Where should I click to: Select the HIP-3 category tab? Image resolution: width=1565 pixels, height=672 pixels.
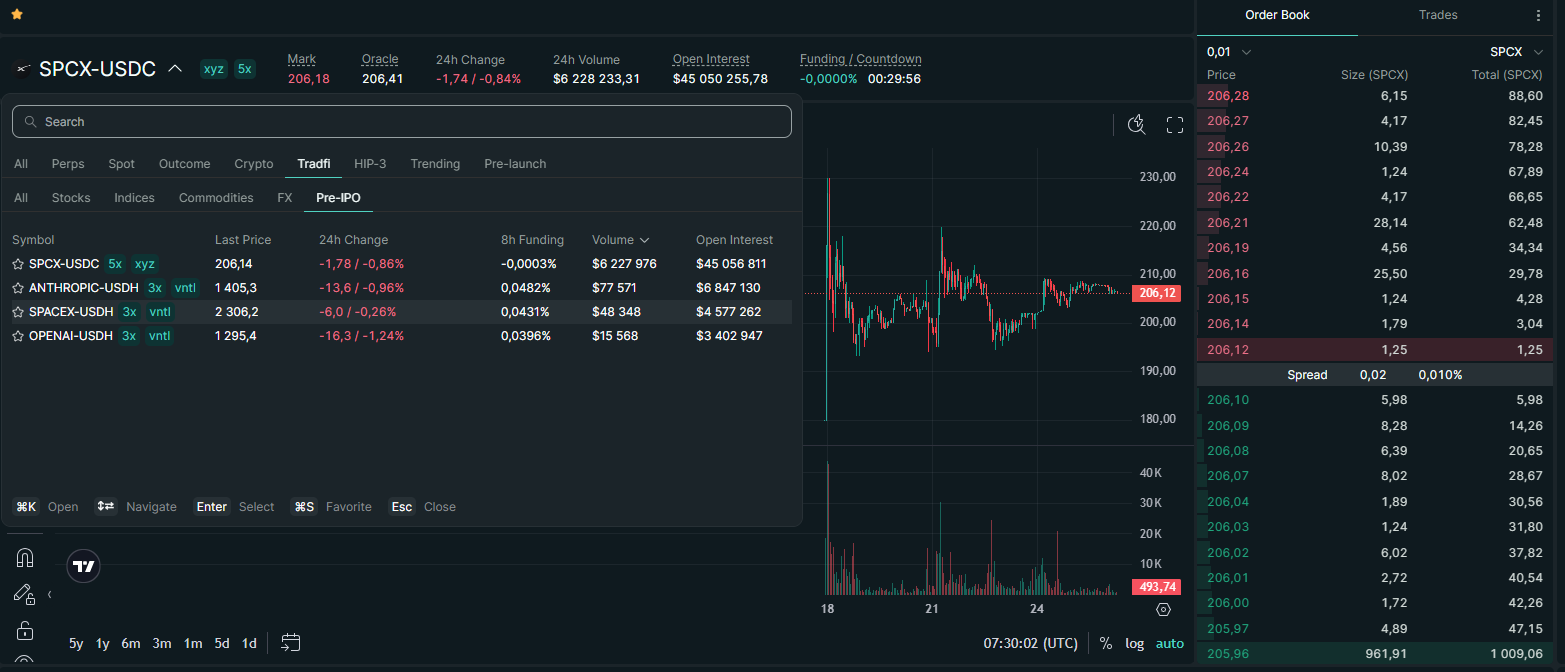pos(370,164)
